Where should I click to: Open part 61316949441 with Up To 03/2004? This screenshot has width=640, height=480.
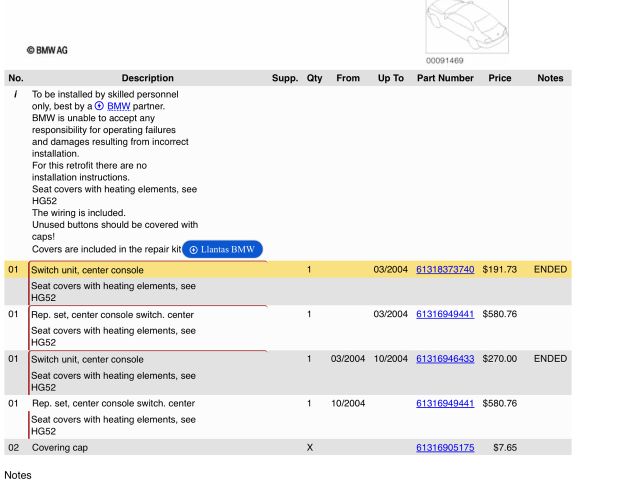click(x=445, y=315)
